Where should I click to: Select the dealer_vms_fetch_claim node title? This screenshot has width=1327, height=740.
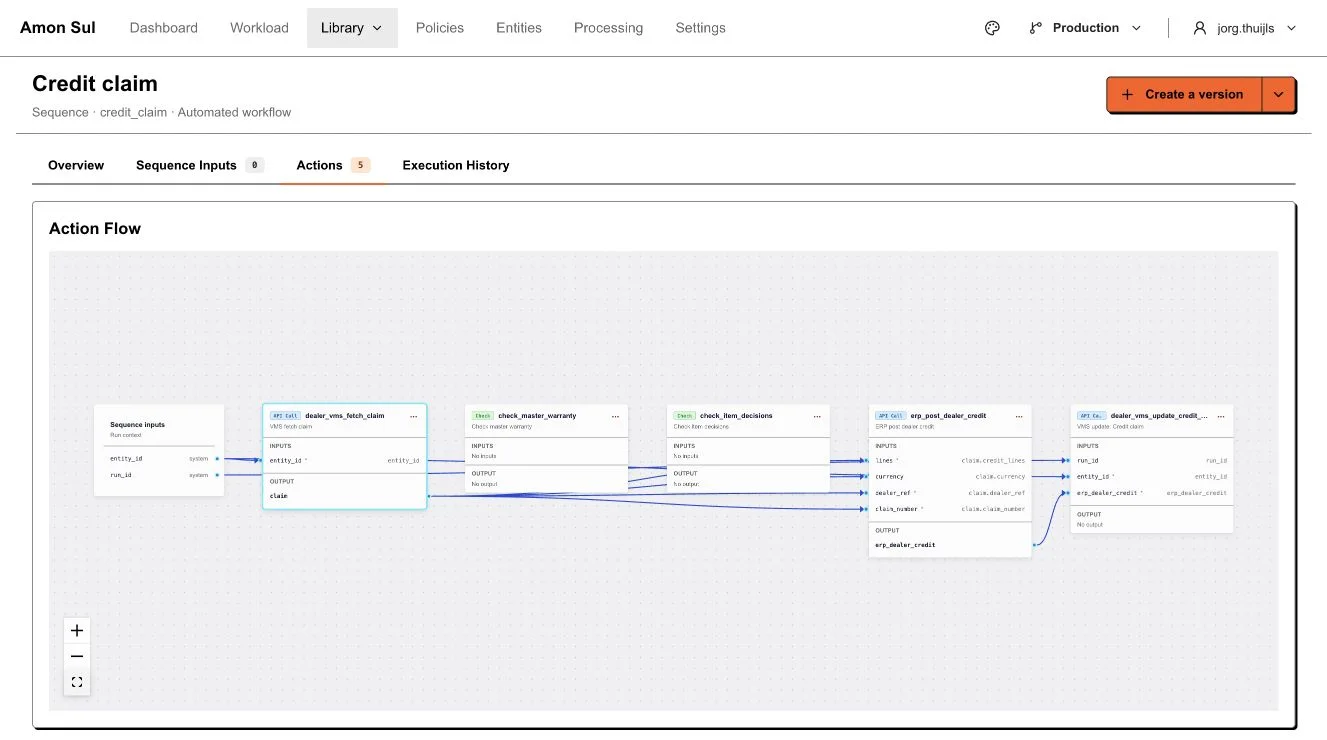coord(345,416)
